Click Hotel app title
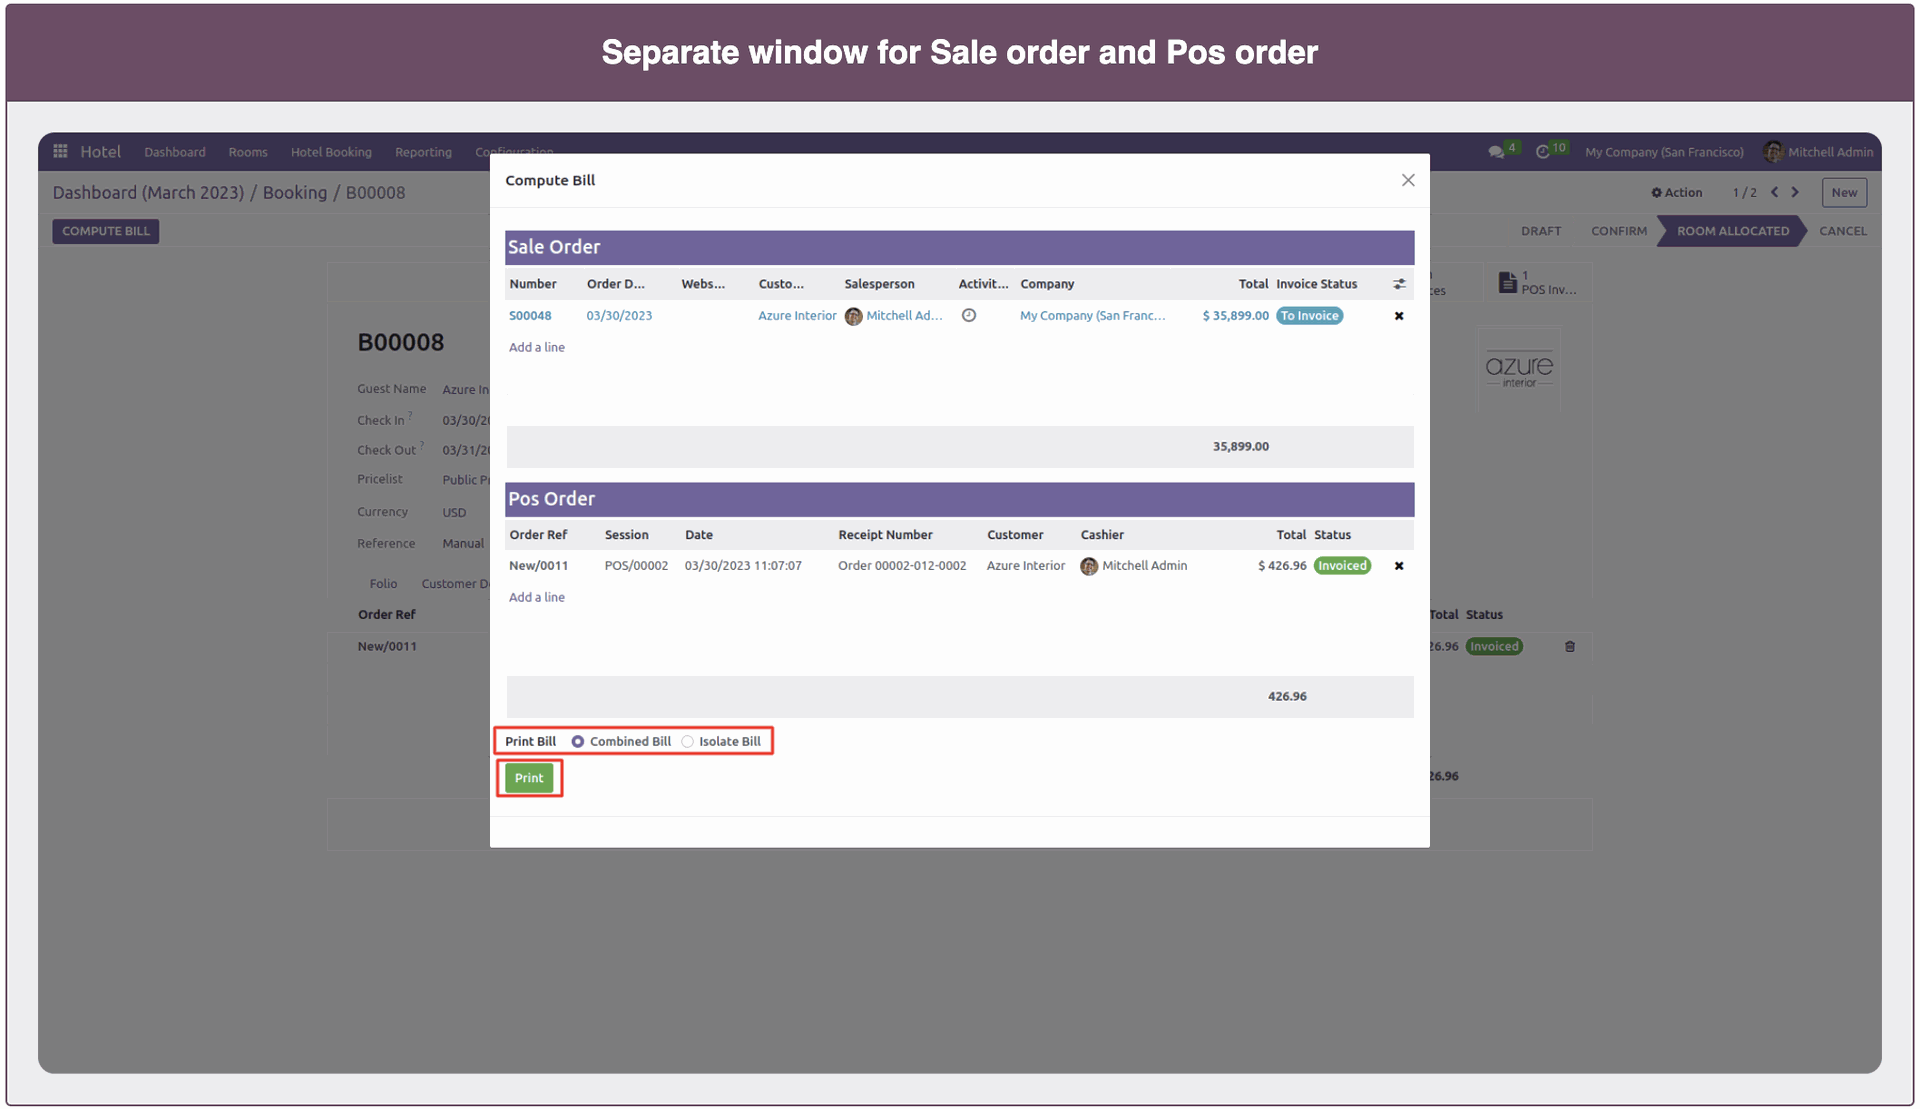 [x=100, y=151]
